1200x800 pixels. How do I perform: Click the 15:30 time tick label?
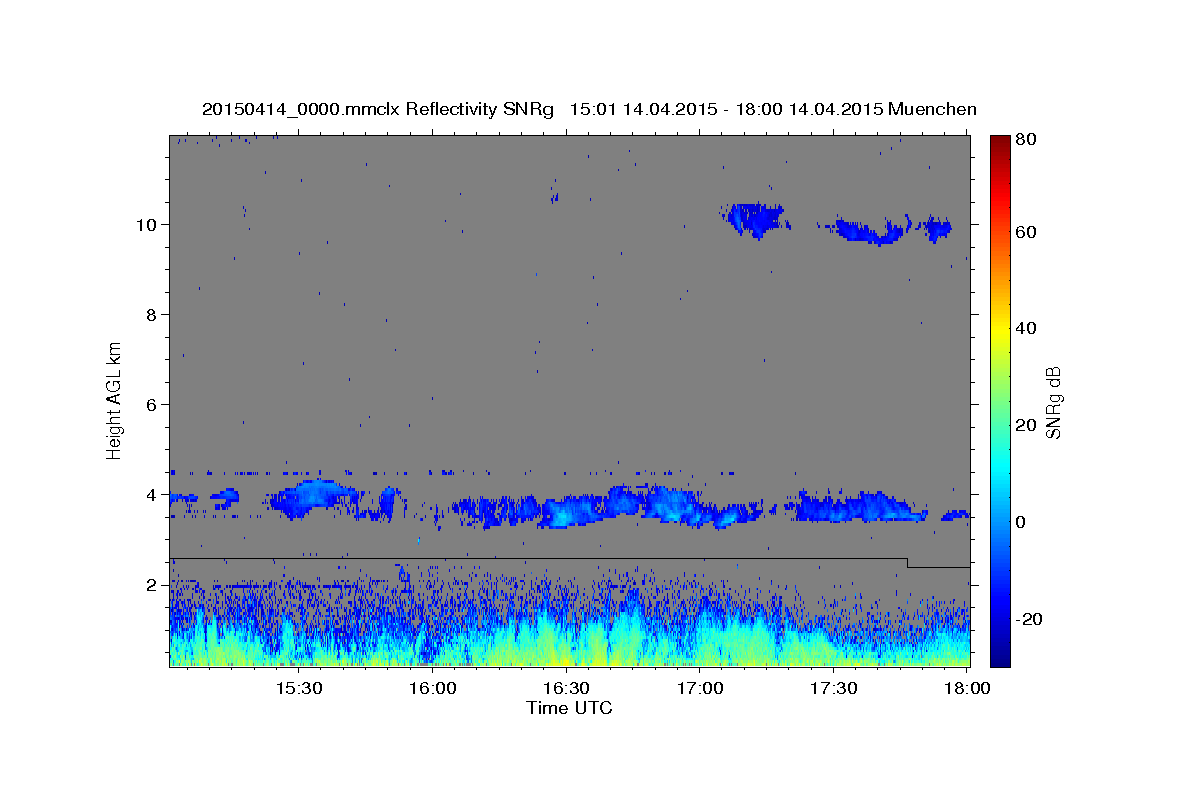pos(297,688)
